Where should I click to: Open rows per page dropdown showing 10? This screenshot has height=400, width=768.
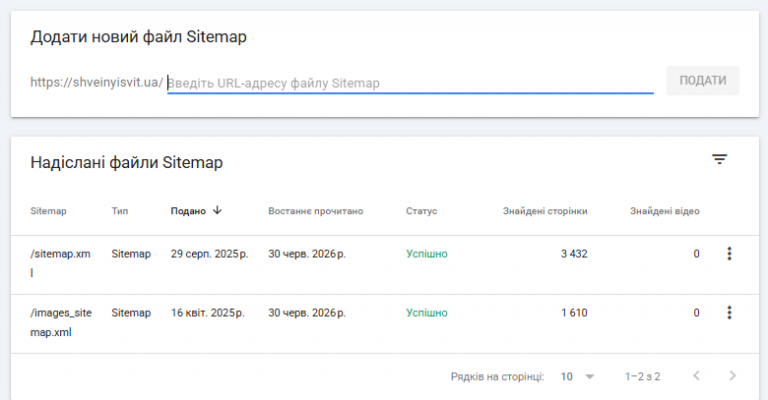[577, 376]
